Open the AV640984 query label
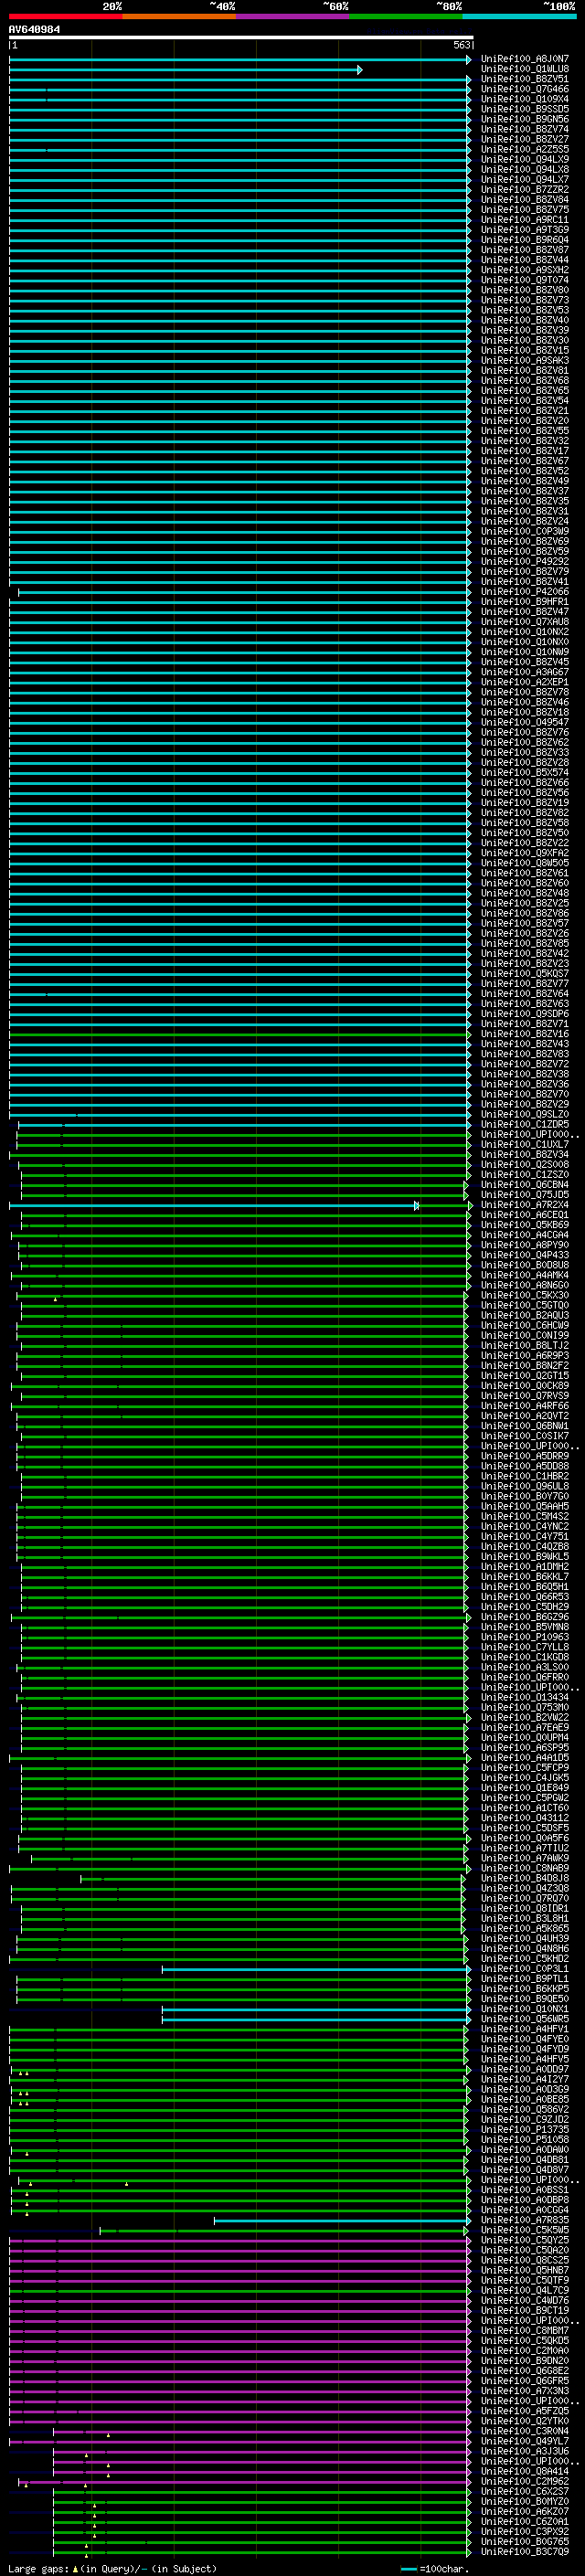Viewport: 585px width, 2576px height. coord(34,29)
